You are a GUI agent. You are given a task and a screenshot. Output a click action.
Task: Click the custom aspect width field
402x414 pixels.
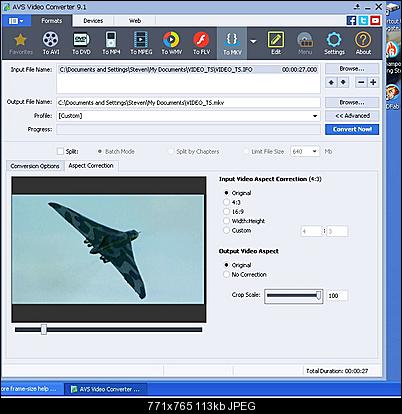click(311, 231)
